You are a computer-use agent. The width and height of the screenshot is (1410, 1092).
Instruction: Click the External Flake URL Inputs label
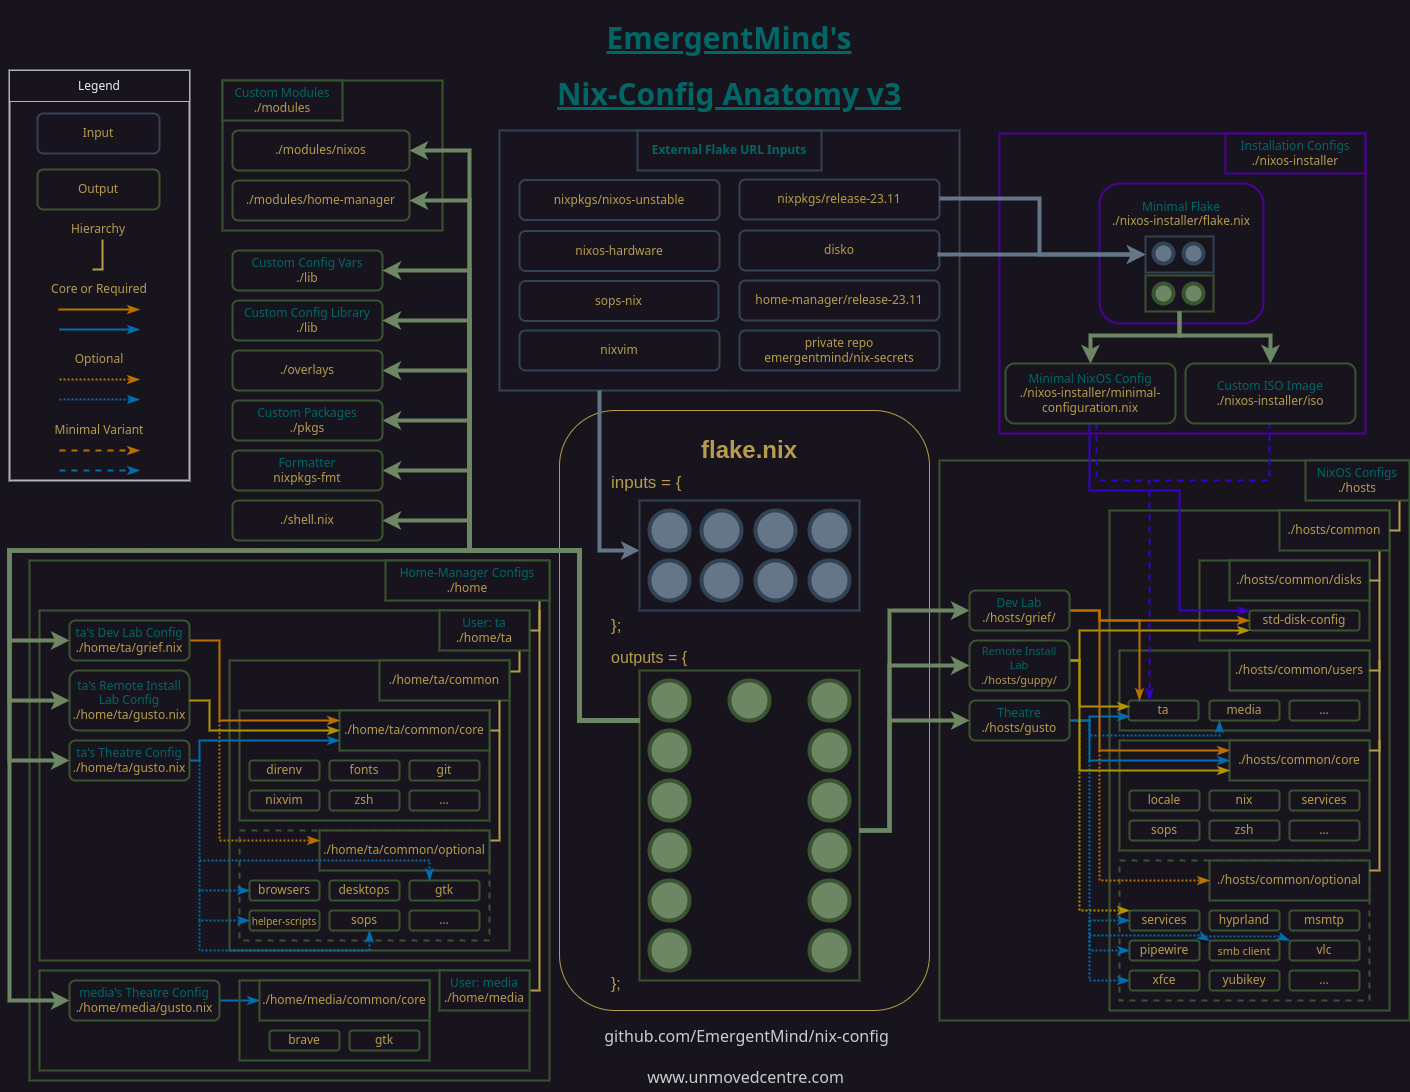coord(729,150)
